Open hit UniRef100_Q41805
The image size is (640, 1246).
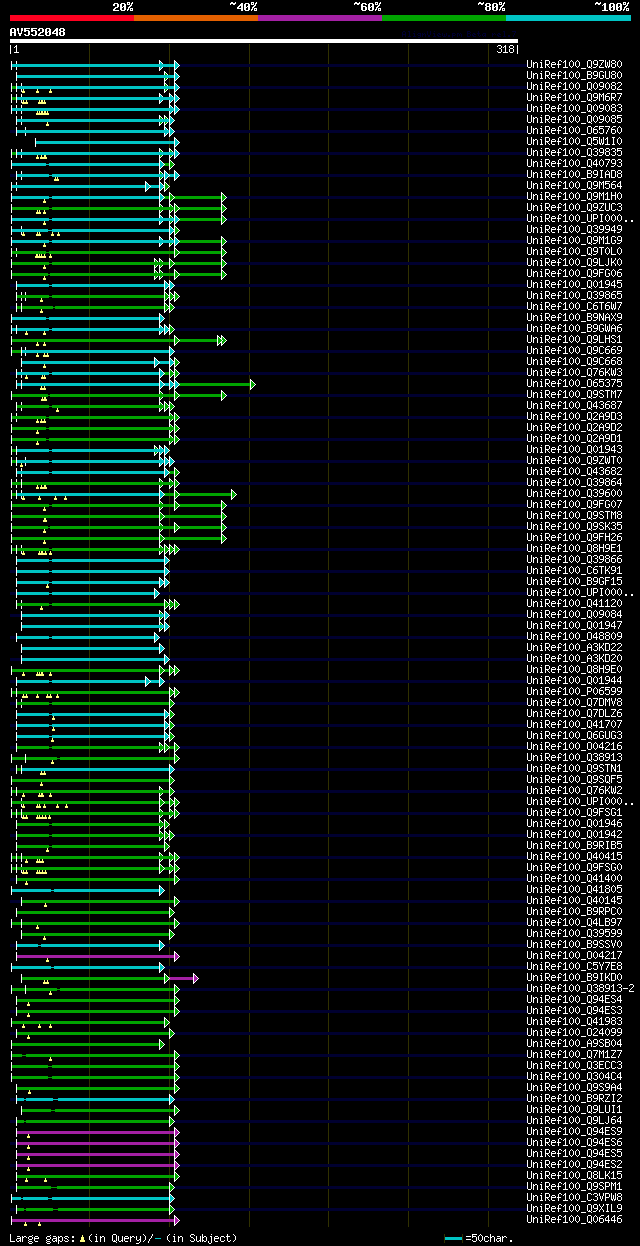click(x=574, y=890)
